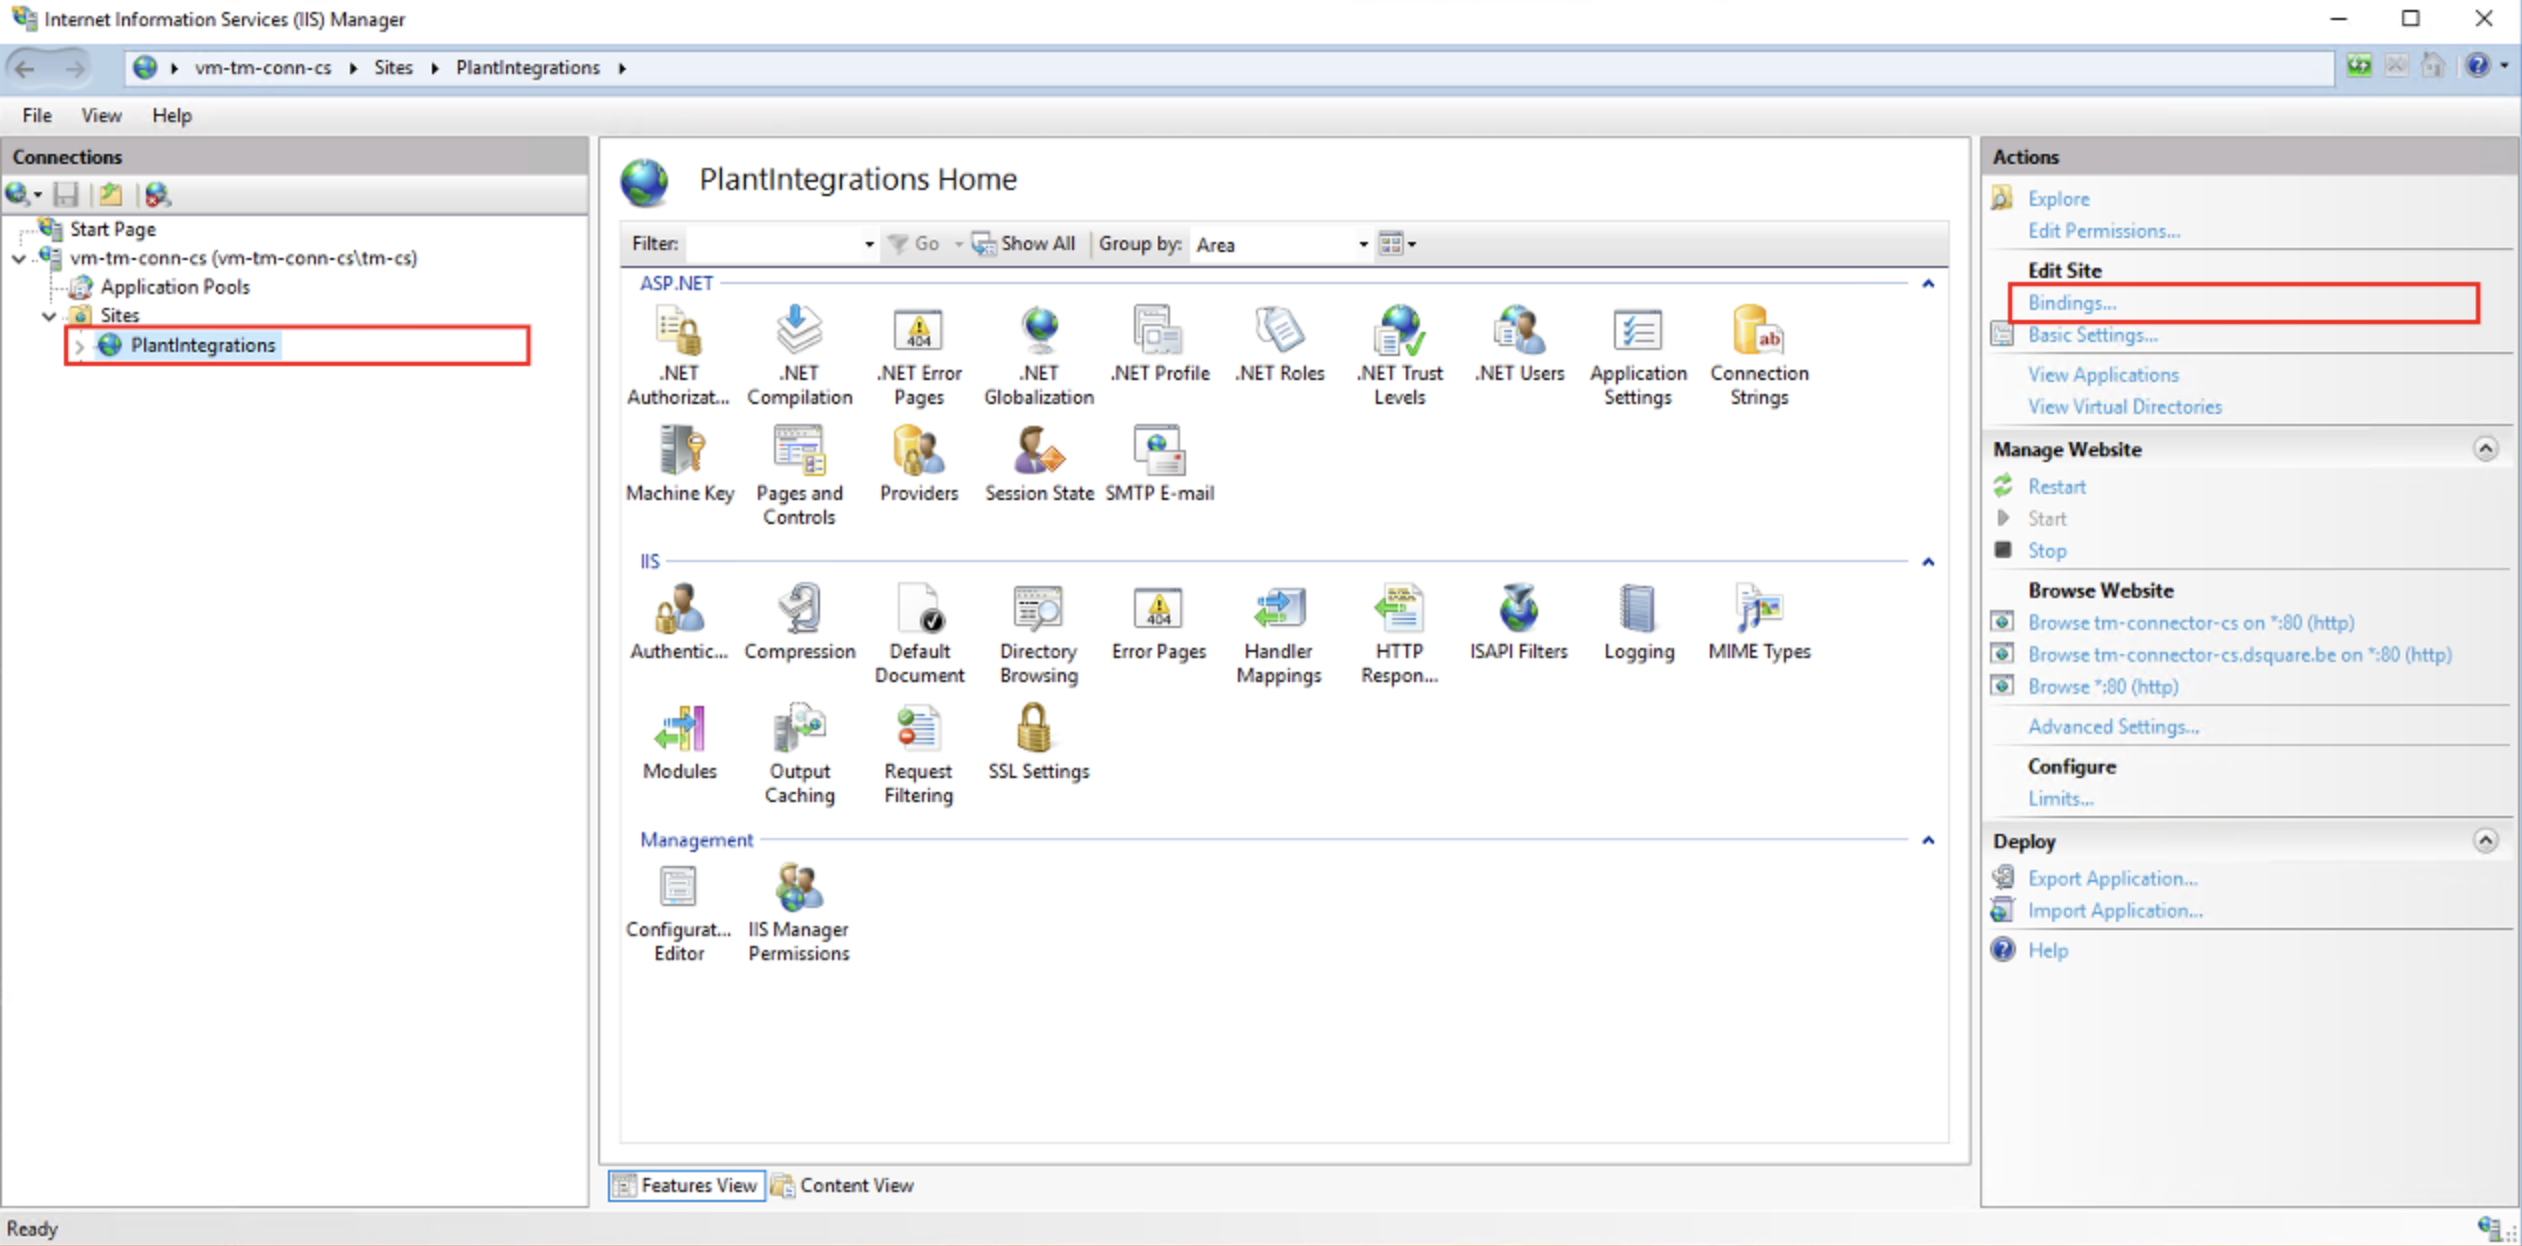The height and width of the screenshot is (1246, 2522).
Task: Open the Logging feature icon
Action: click(1638, 609)
